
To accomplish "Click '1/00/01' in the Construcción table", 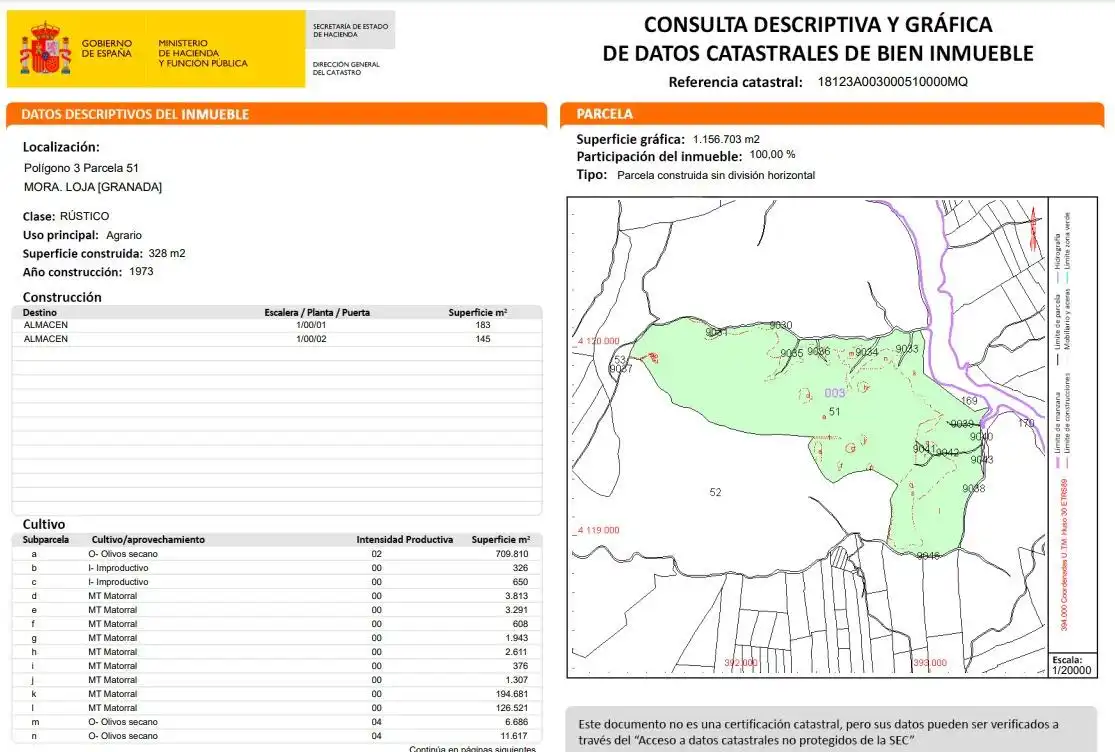I will 311,325.
